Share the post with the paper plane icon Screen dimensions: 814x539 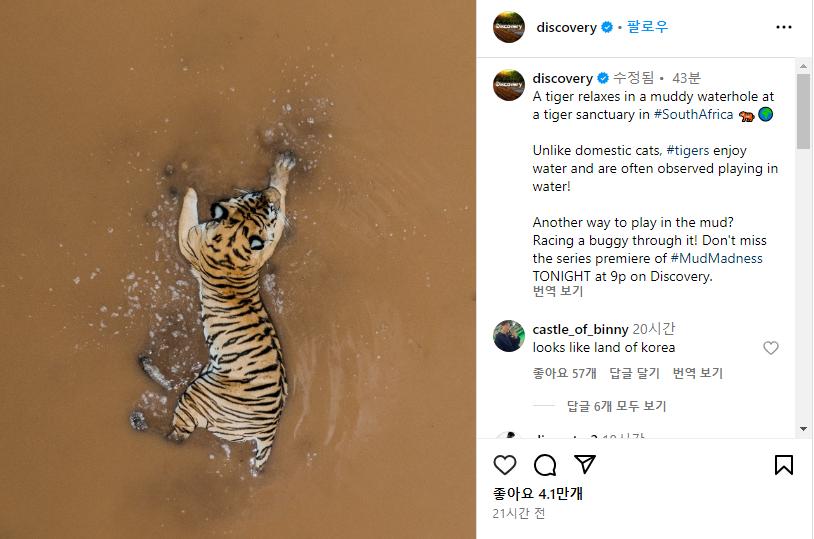pyautogui.click(x=585, y=465)
